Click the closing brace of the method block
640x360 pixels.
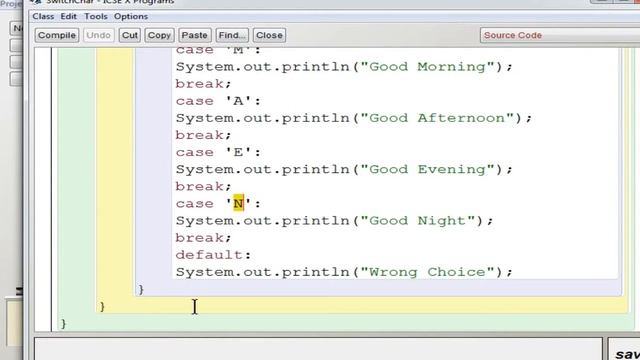coord(102,307)
